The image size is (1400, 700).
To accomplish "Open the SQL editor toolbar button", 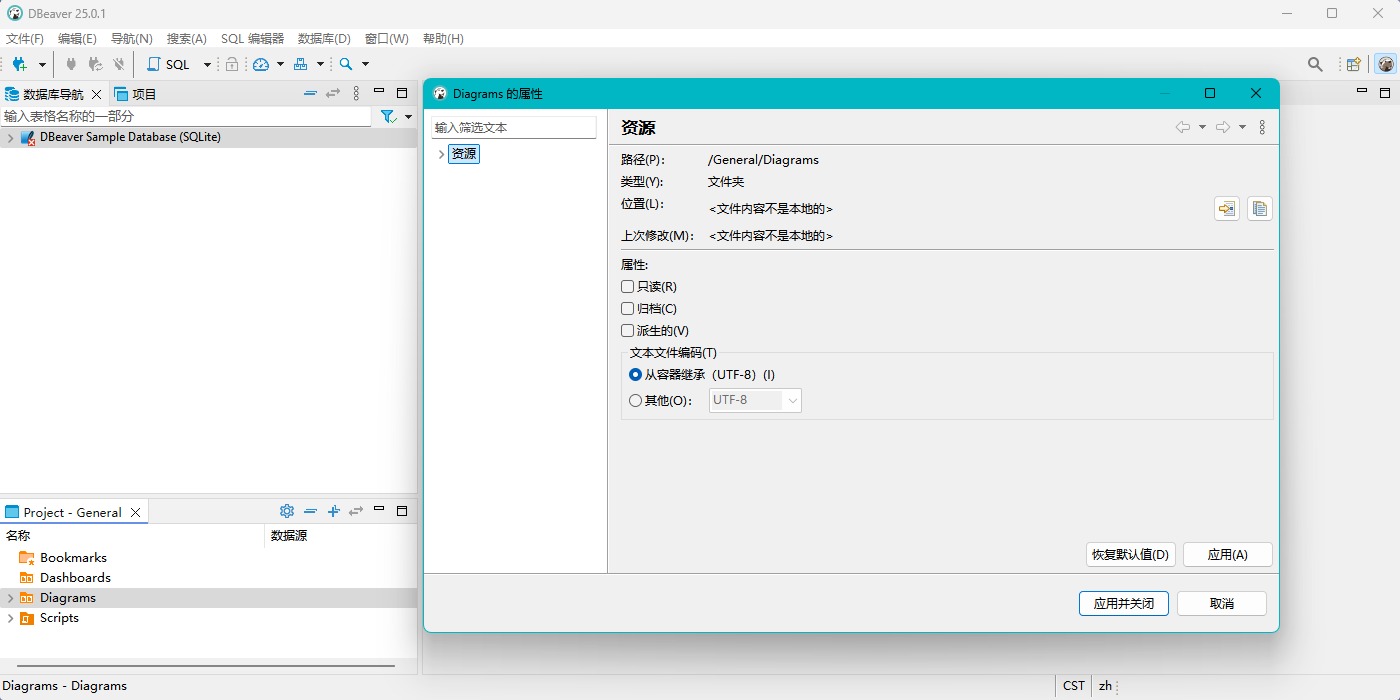I will coord(169,64).
